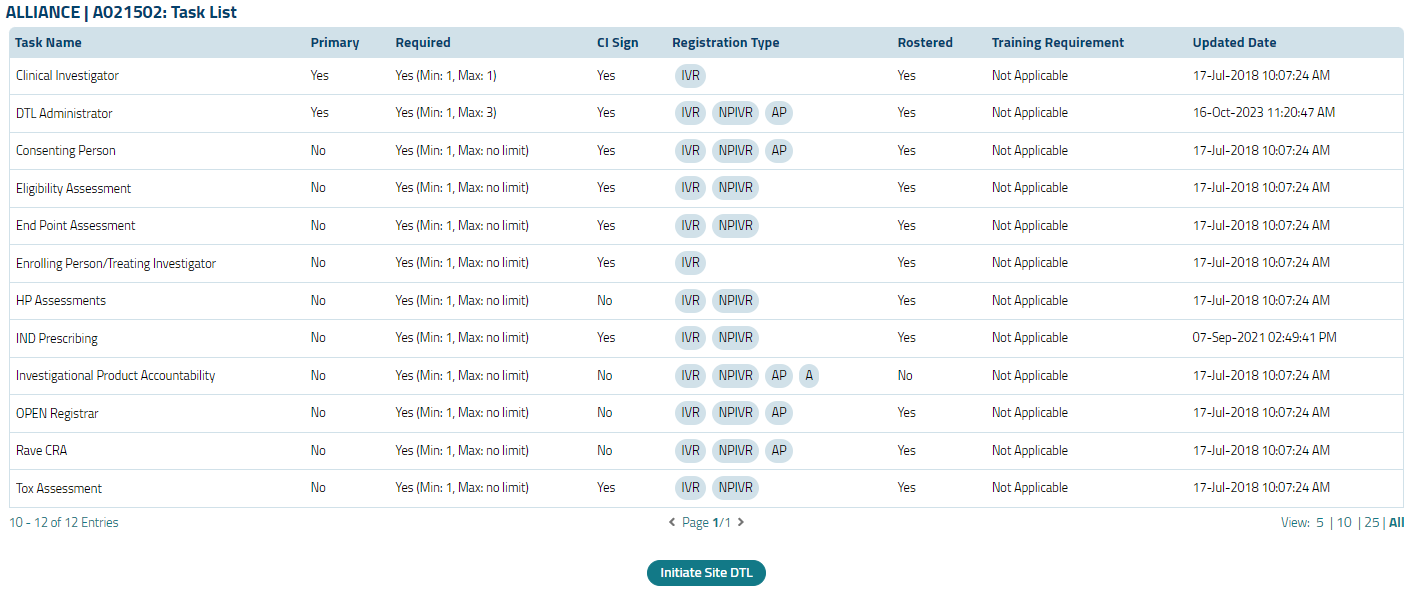Sort by Updated Date column header
Image resolution: width=1414 pixels, height=593 pixels.
click(1234, 43)
